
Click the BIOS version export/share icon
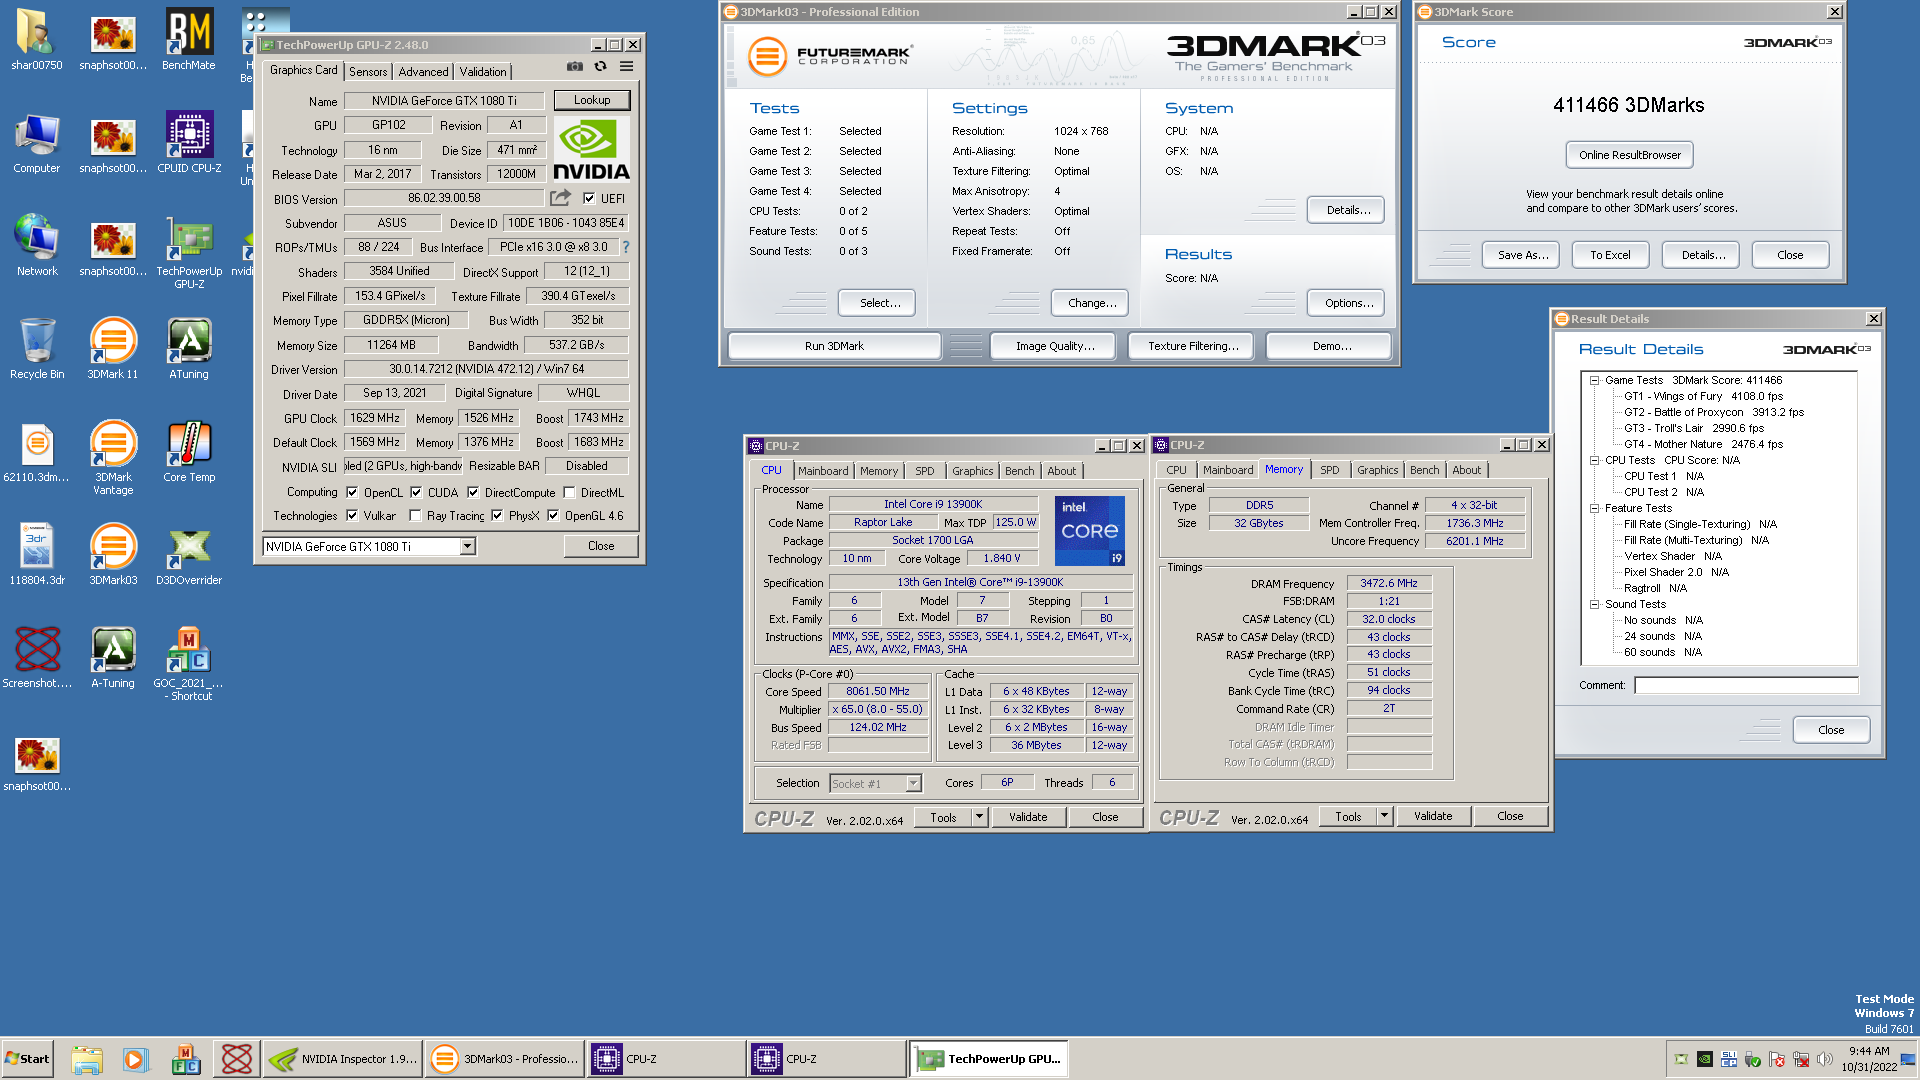[560, 198]
